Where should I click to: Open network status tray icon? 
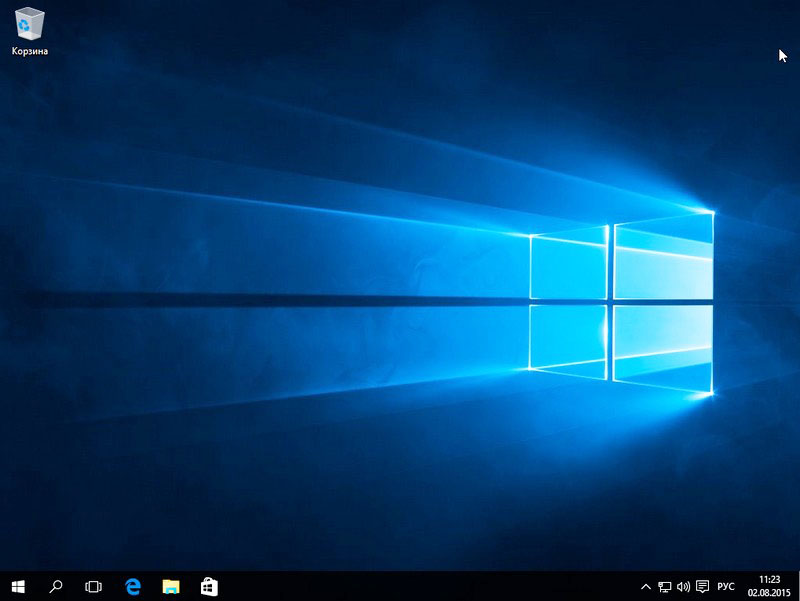[x=664, y=587]
